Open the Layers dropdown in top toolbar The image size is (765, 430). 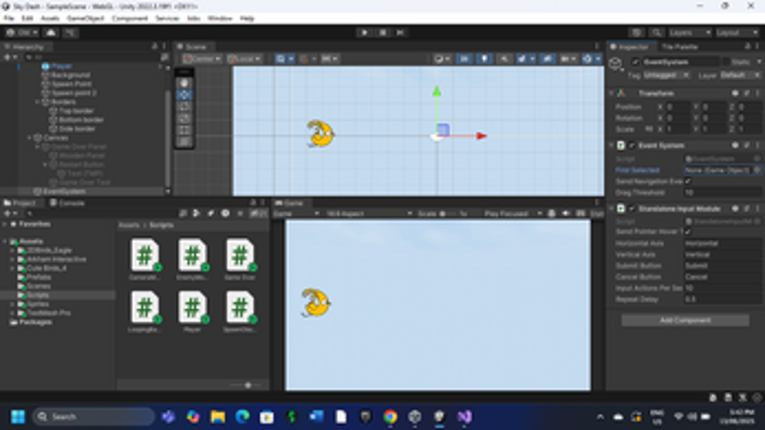pos(689,32)
